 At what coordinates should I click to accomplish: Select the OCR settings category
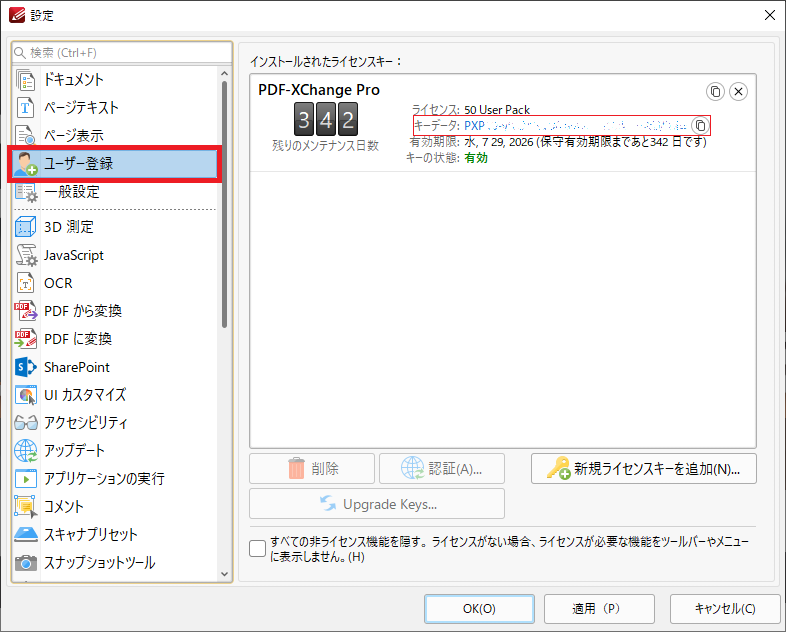[x=115, y=283]
